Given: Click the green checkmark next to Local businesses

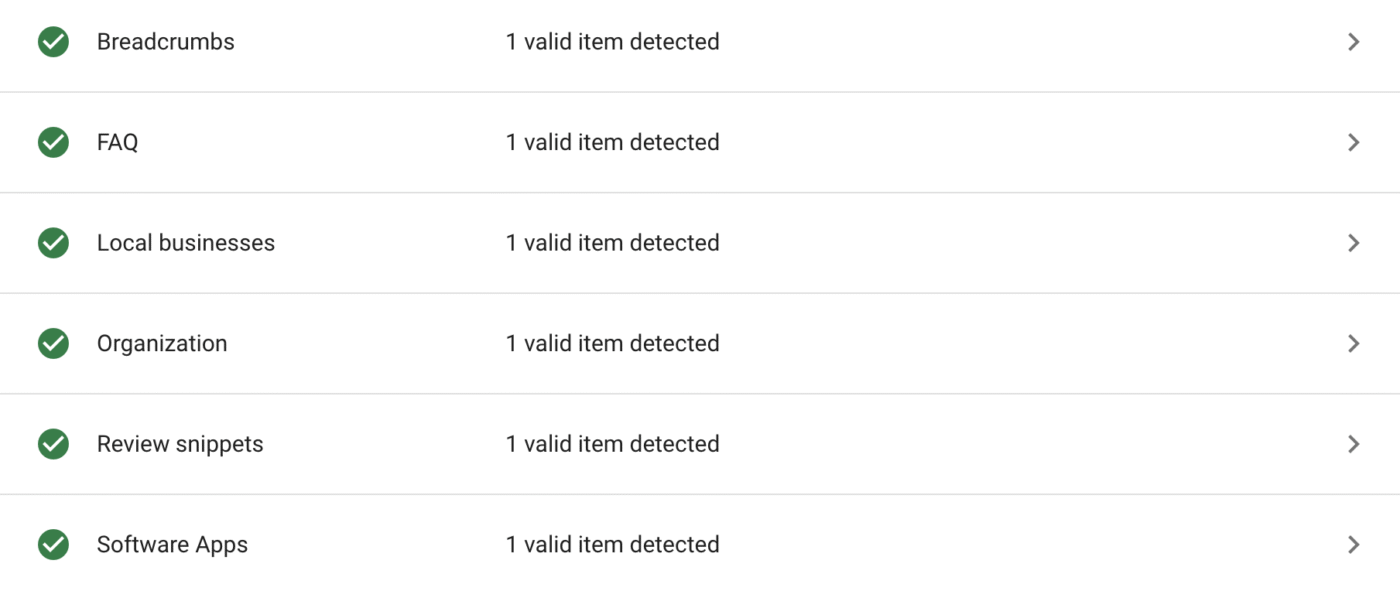Looking at the screenshot, I should click(x=52, y=242).
